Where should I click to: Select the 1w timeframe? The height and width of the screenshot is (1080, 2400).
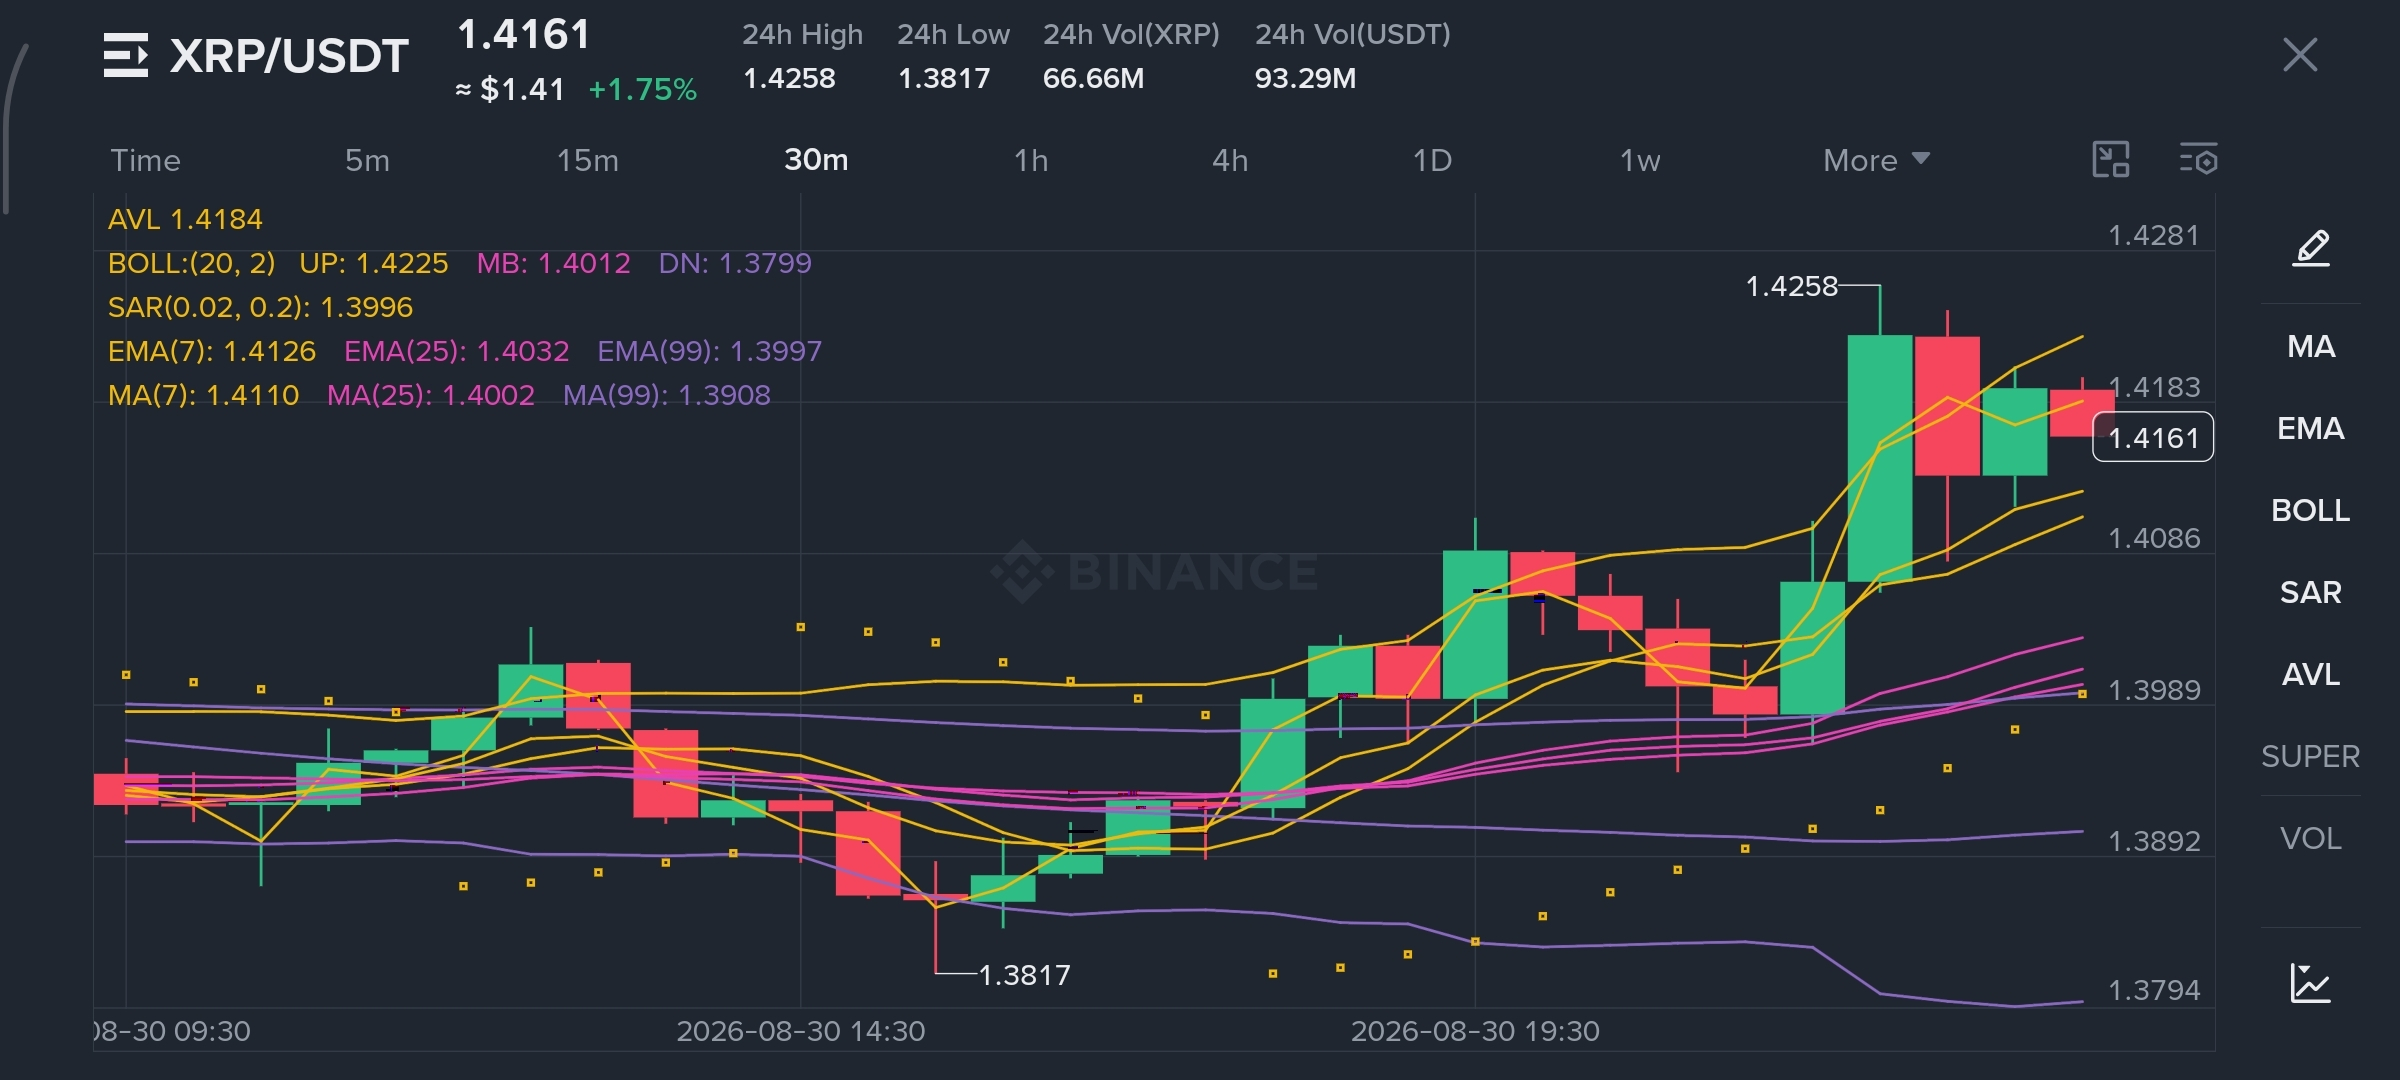(x=1640, y=160)
